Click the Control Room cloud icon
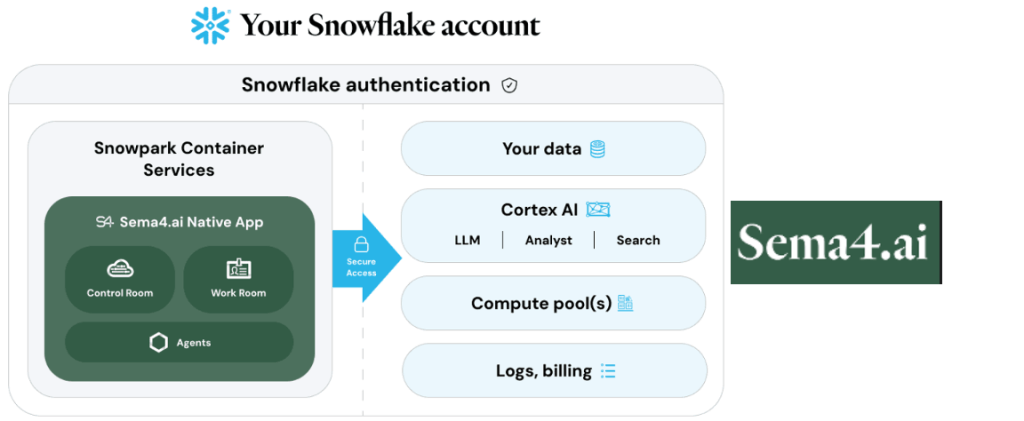The height and width of the screenshot is (421, 1024). 120,268
